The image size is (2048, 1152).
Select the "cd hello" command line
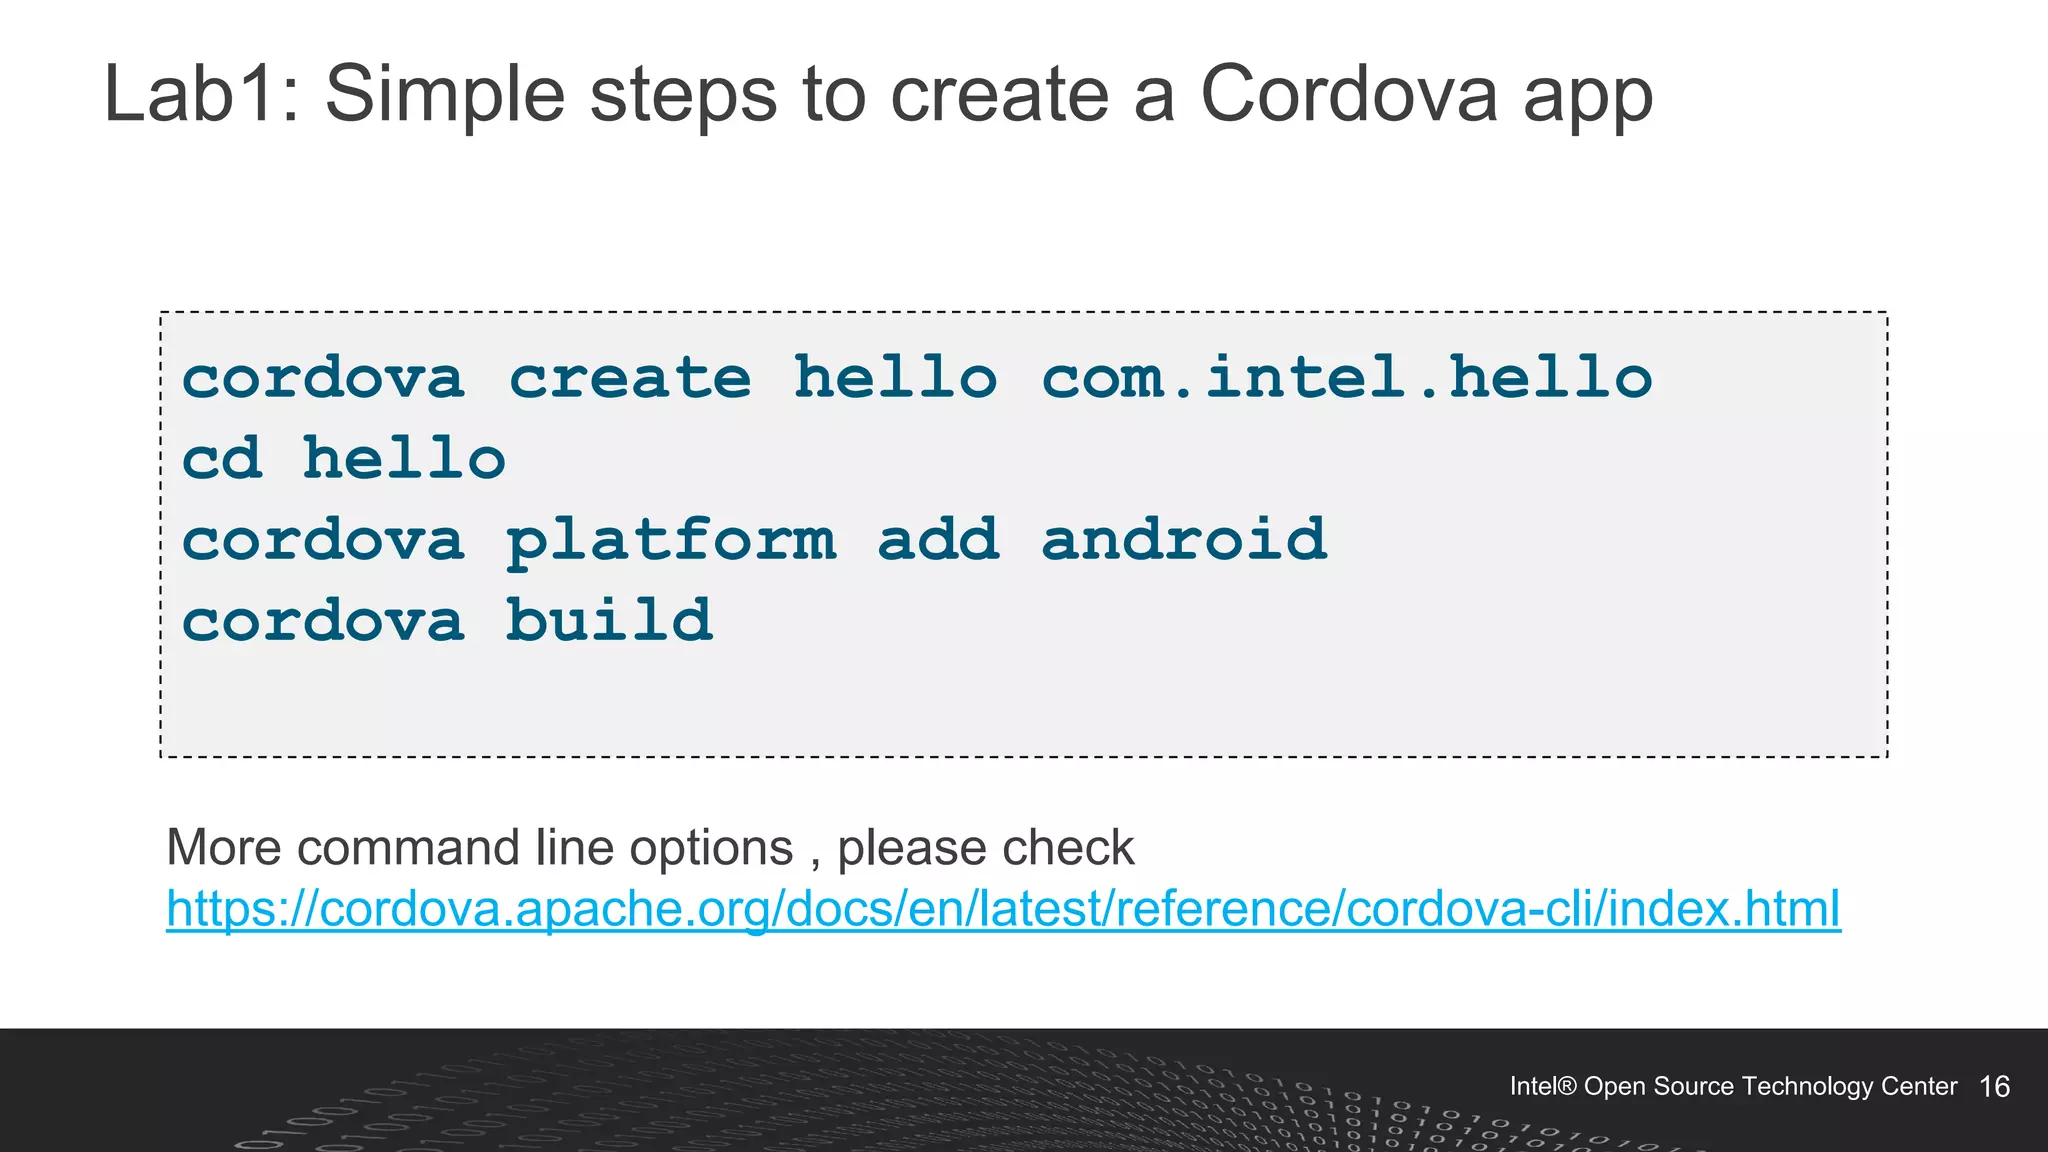(343, 459)
